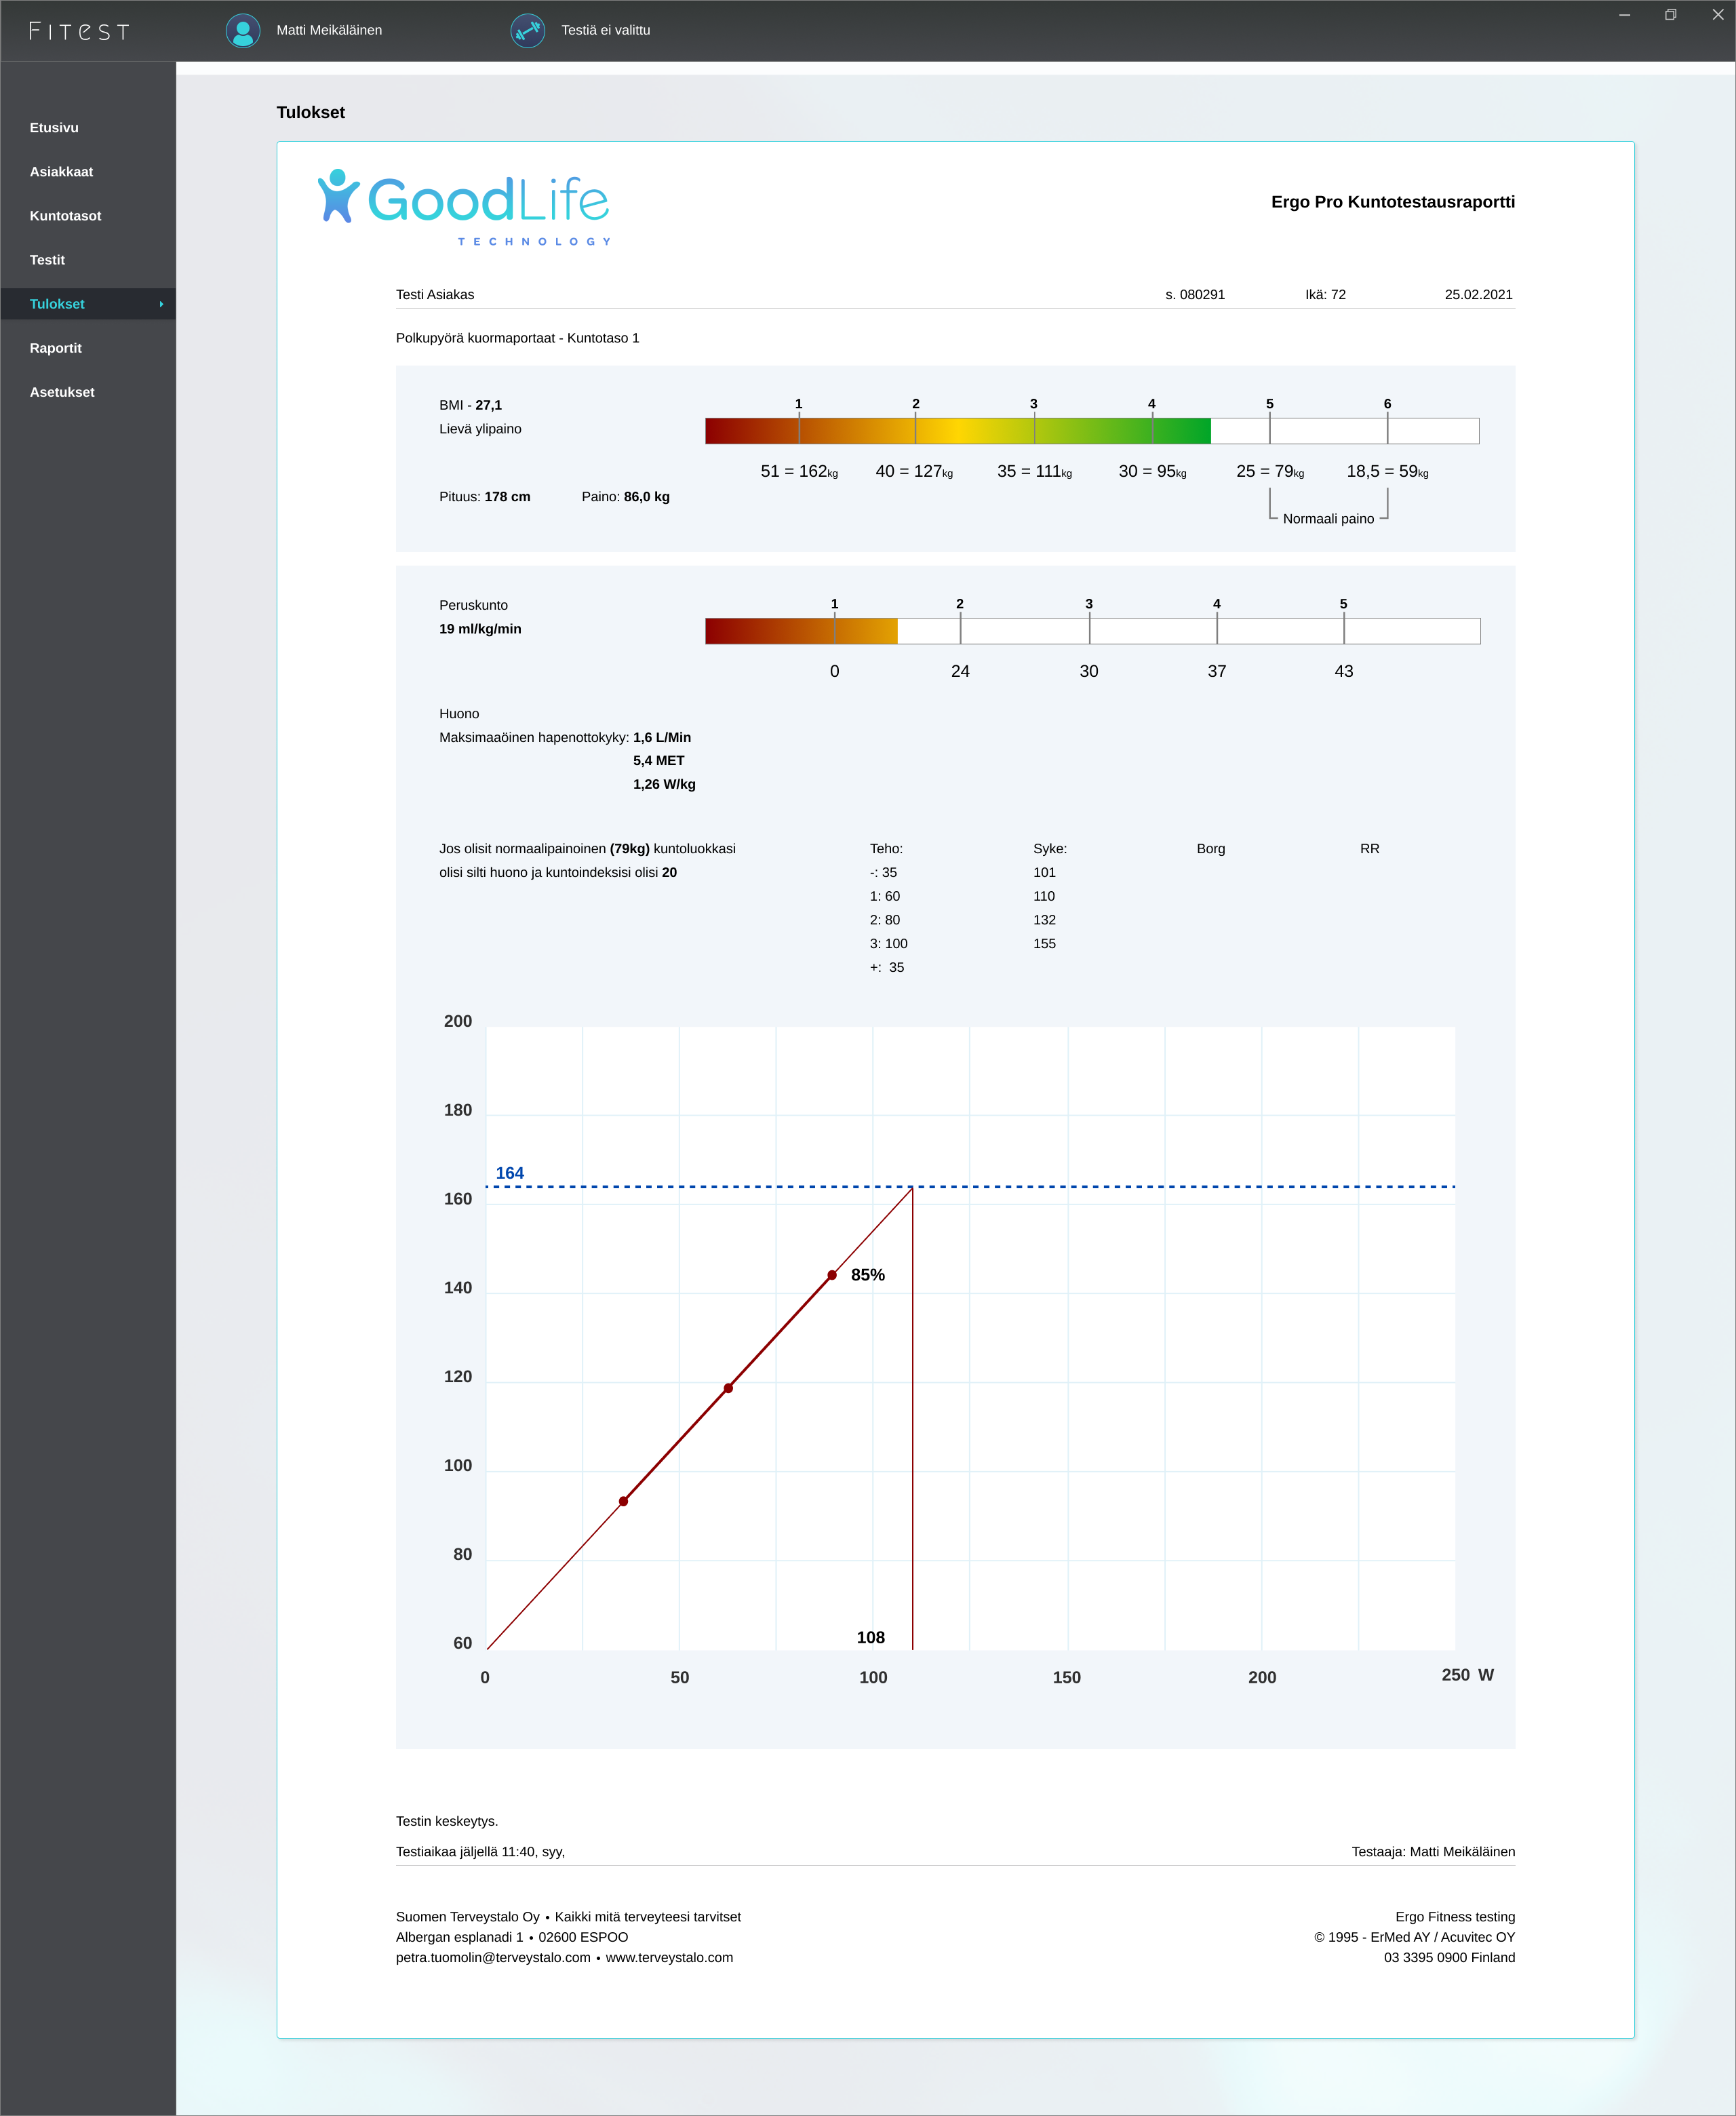Click 'Ergo Fitness testing' footer text

1455,1916
